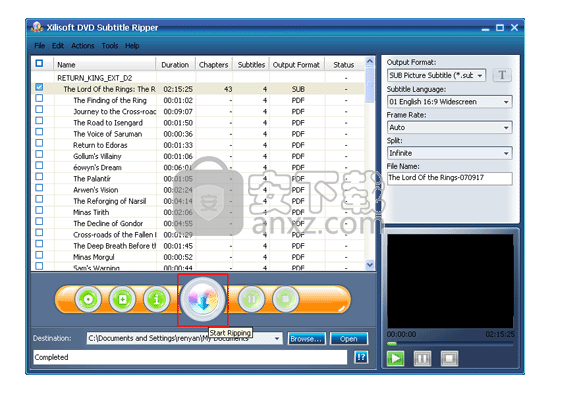The image size is (562, 396).
Task: Select éowyn's Dream row
Action: tap(198, 167)
